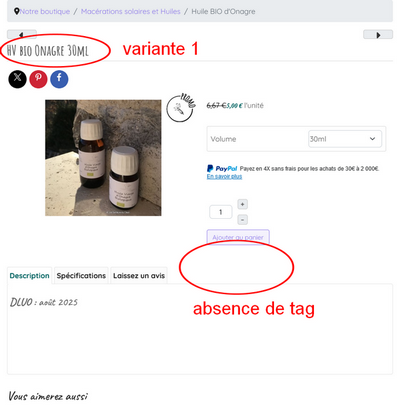Go to previous product arrow
This screenshot has width=400, height=407.
pos(22,34)
